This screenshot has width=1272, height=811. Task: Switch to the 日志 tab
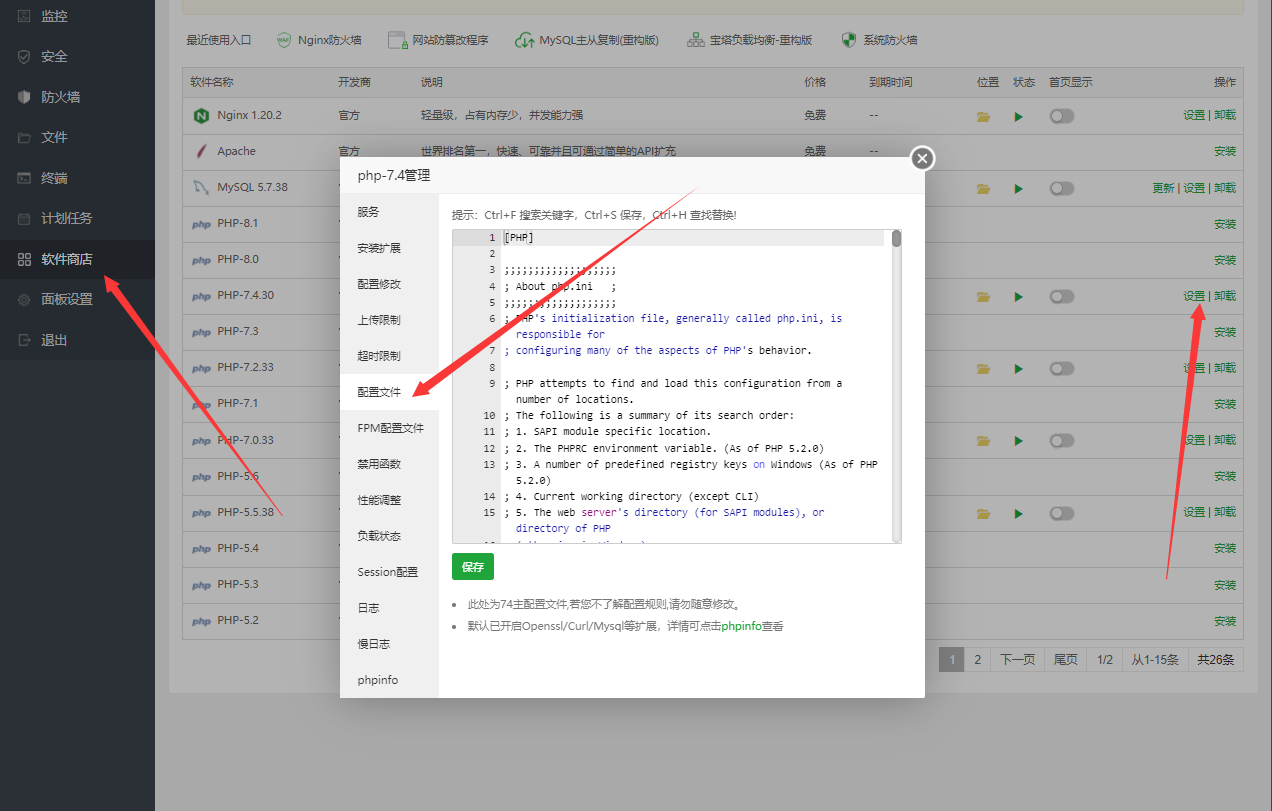point(389,608)
